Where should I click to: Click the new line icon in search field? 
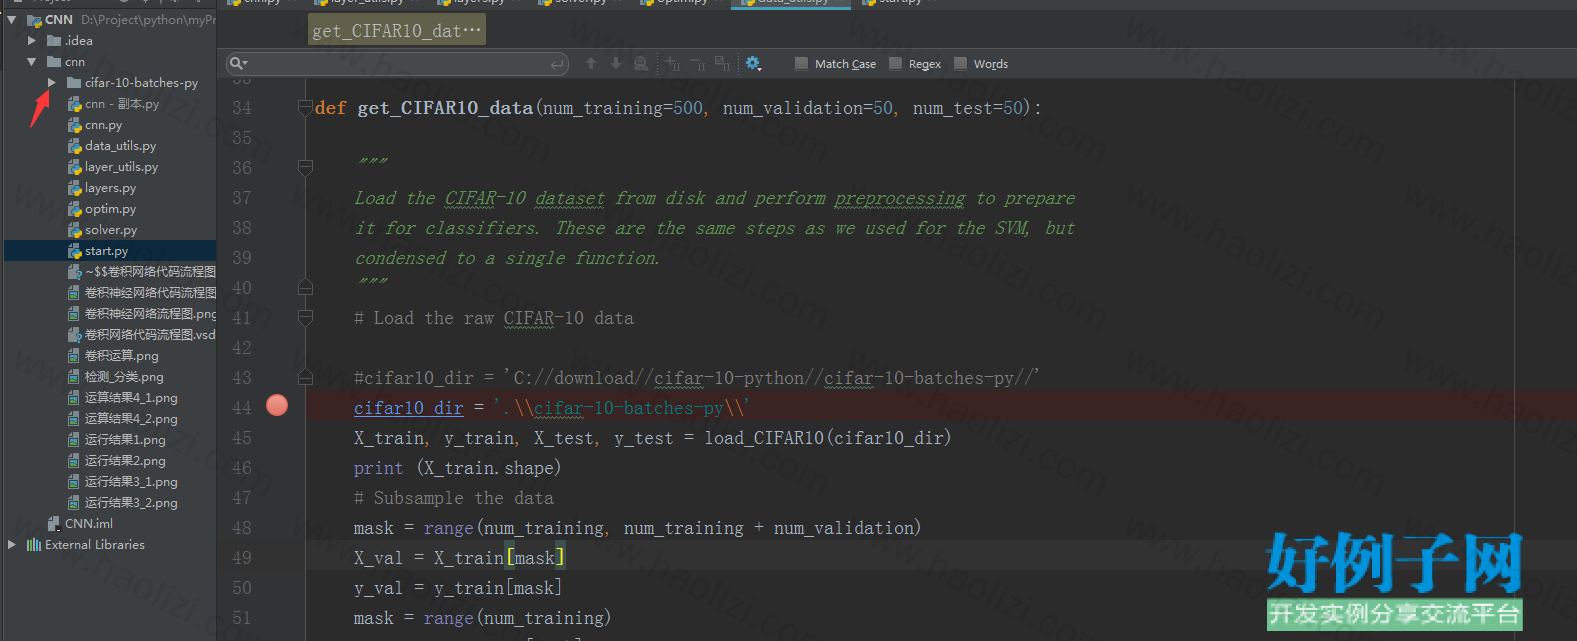pyautogui.click(x=558, y=64)
